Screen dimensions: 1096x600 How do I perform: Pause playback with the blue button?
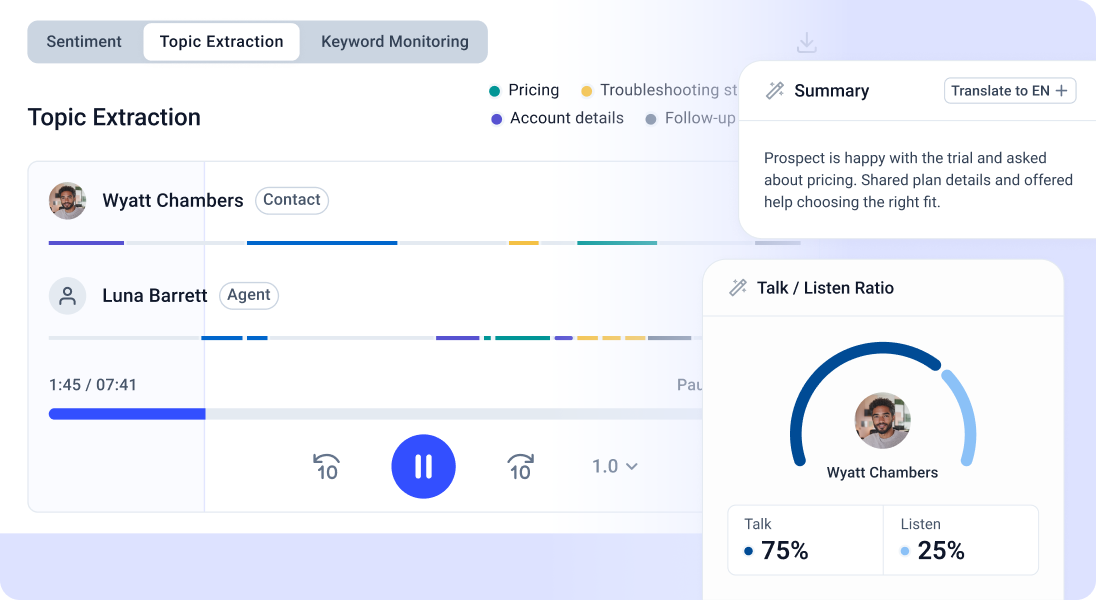click(x=423, y=466)
